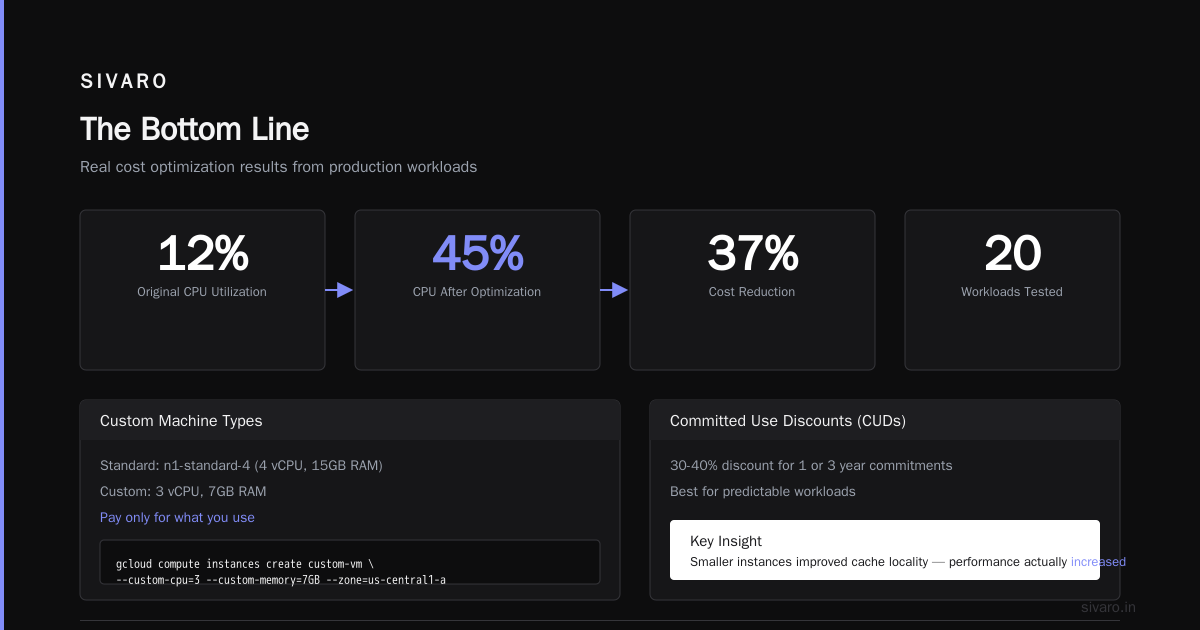Click the 'Custom: 3 vCPU, 7GB RAM' line
This screenshot has height=630, width=1200.
183,492
